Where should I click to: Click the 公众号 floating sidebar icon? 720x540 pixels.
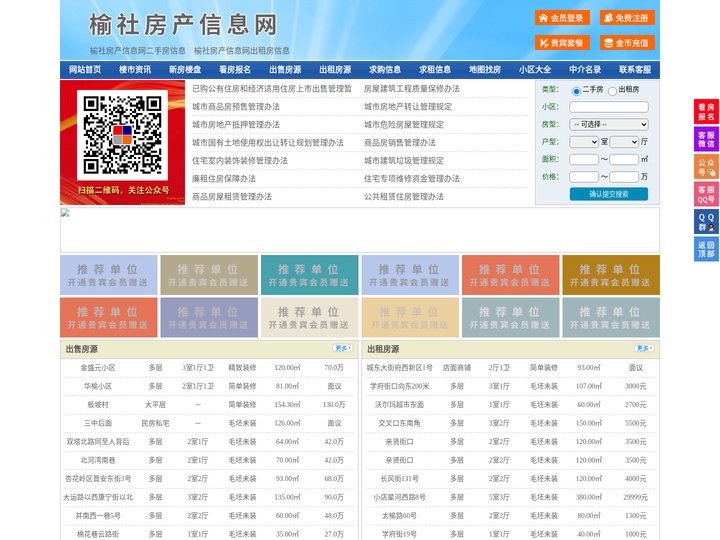tap(706, 167)
